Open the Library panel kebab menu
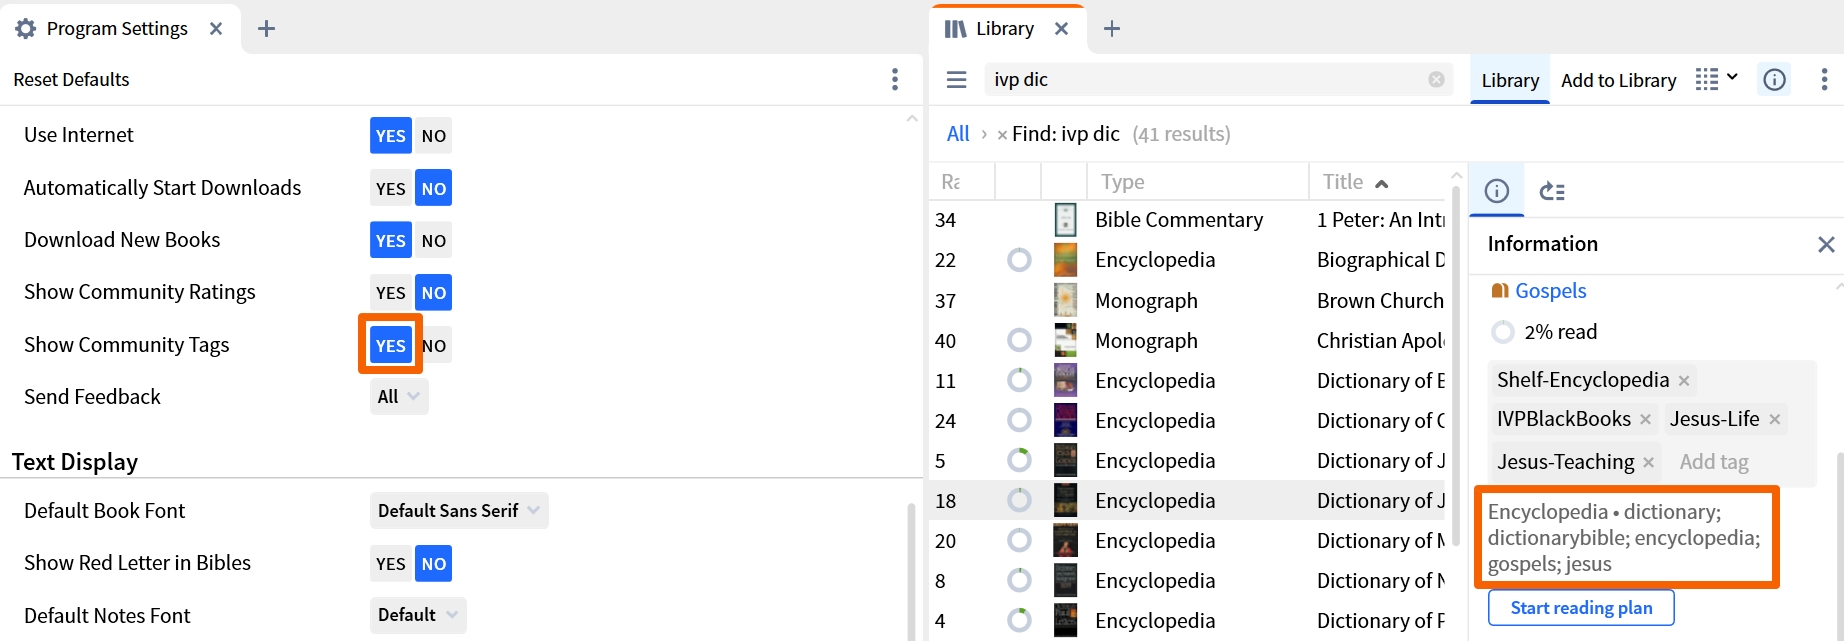Viewport: 1844px width, 641px height. pyautogui.click(x=1824, y=79)
